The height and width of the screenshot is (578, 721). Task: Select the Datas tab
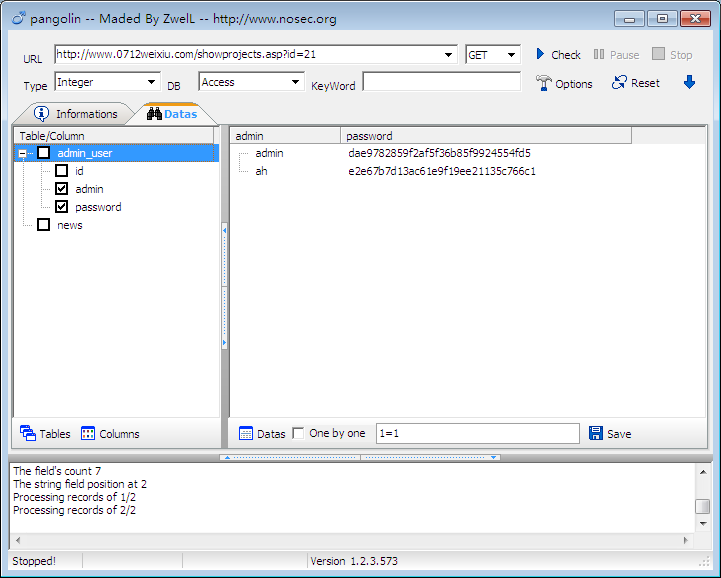[172, 114]
